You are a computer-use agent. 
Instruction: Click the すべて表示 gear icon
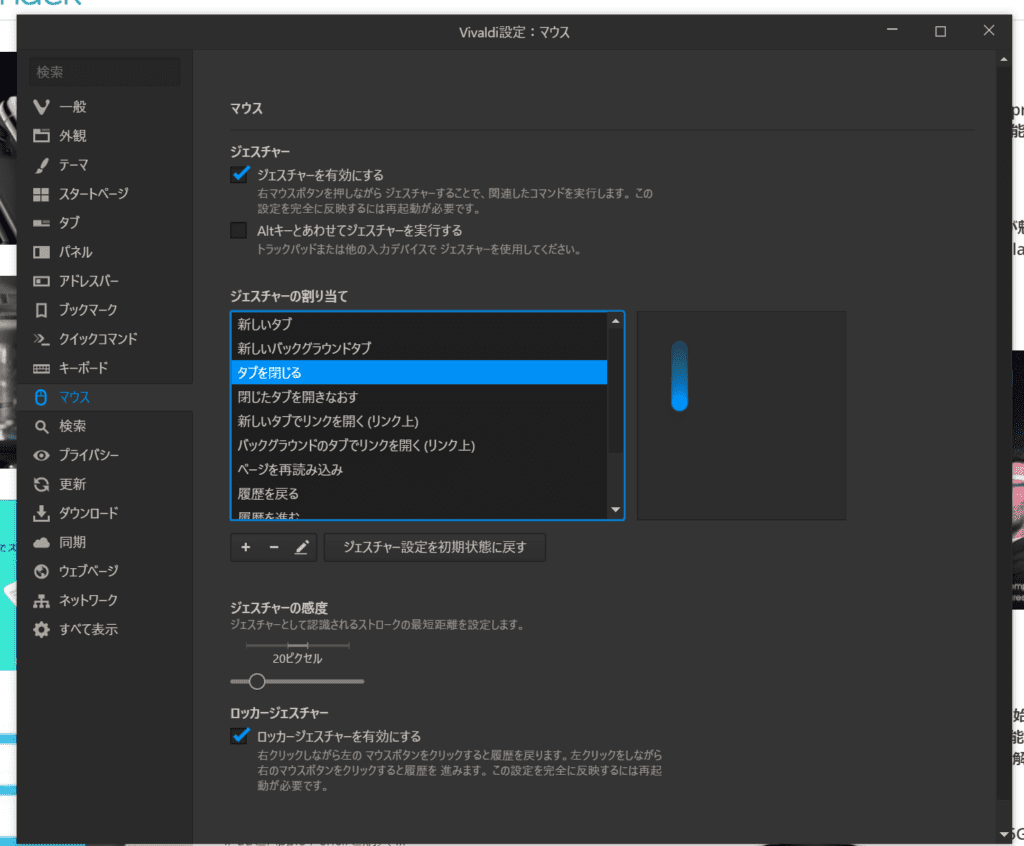coord(41,630)
